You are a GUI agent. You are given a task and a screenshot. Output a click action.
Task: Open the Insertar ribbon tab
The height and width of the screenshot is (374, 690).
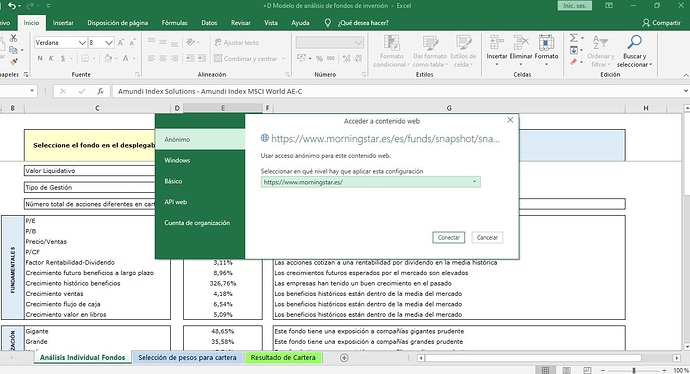pos(63,23)
